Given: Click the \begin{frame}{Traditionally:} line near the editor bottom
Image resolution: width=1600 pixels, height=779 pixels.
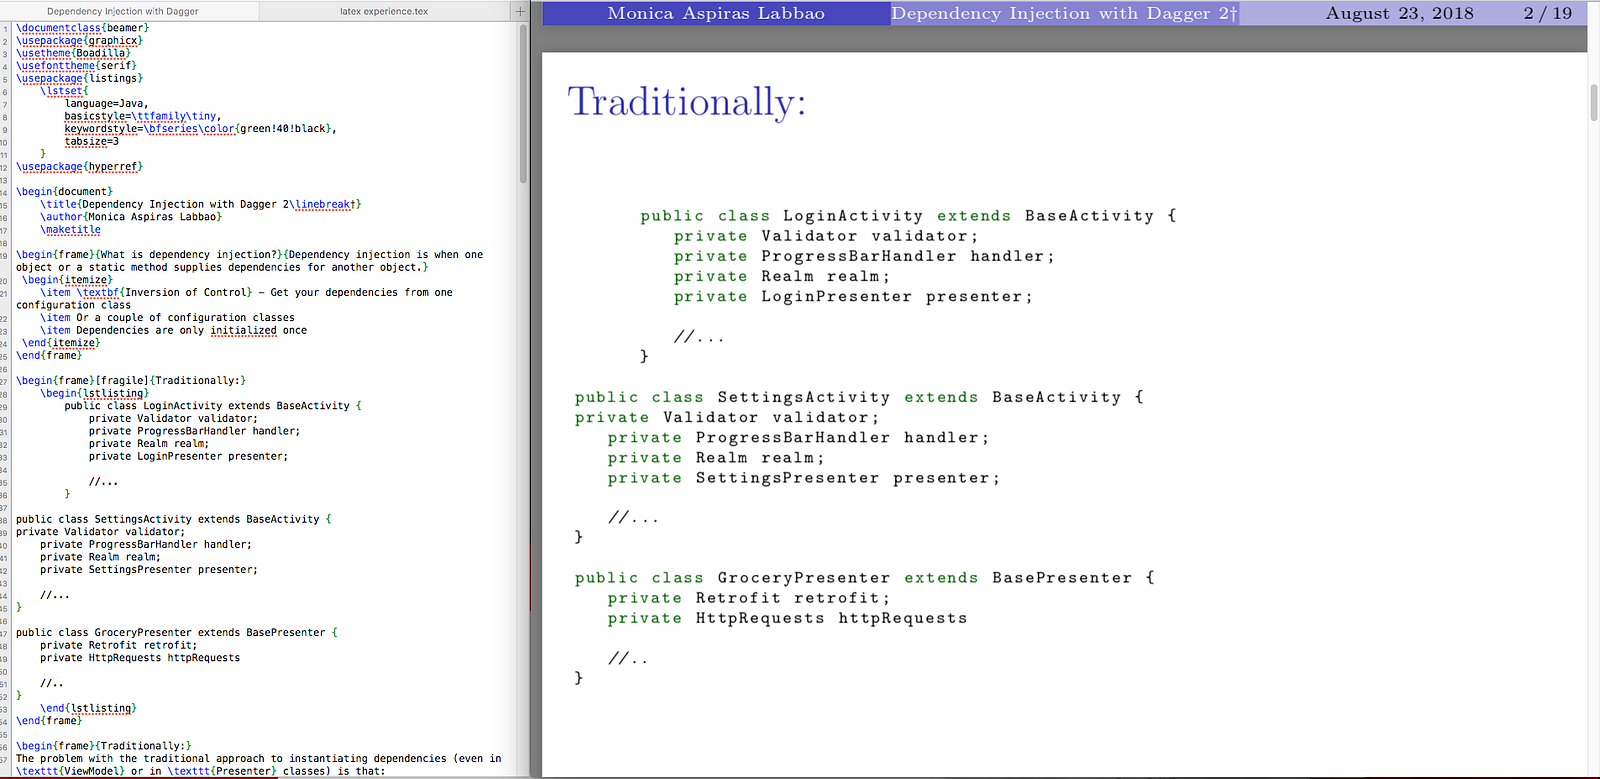Looking at the screenshot, I should coord(104,746).
